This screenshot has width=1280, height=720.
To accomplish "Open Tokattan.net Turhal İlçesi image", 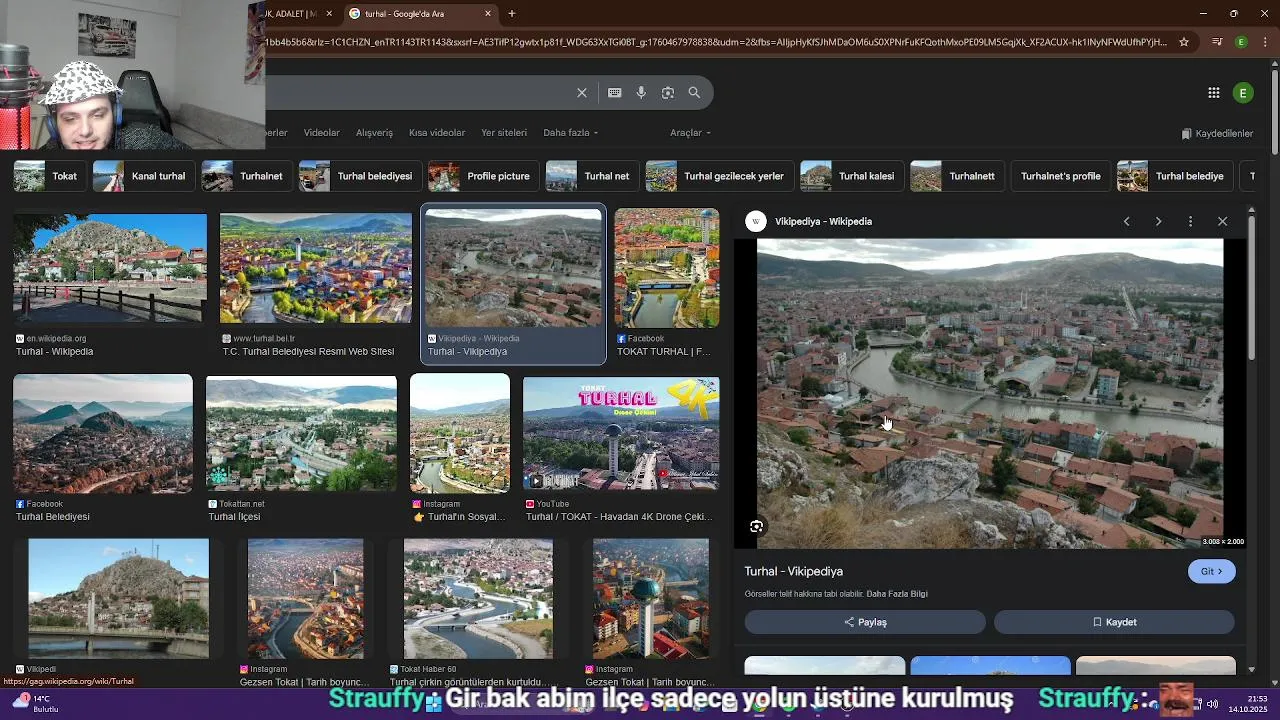I will coord(301,434).
